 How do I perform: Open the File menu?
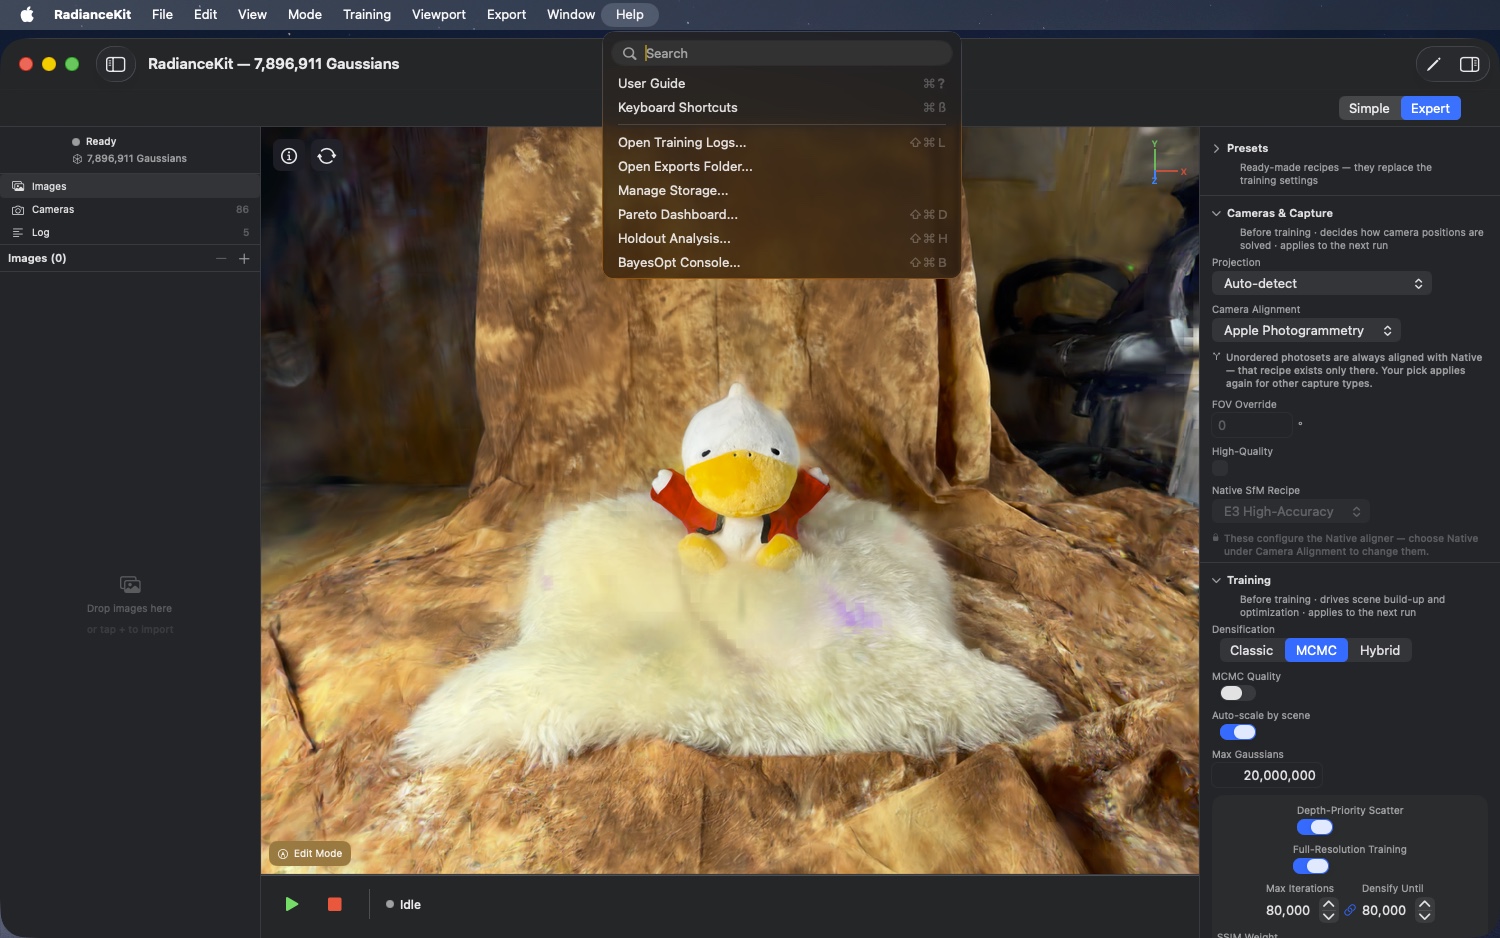click(x=162, y=14)
